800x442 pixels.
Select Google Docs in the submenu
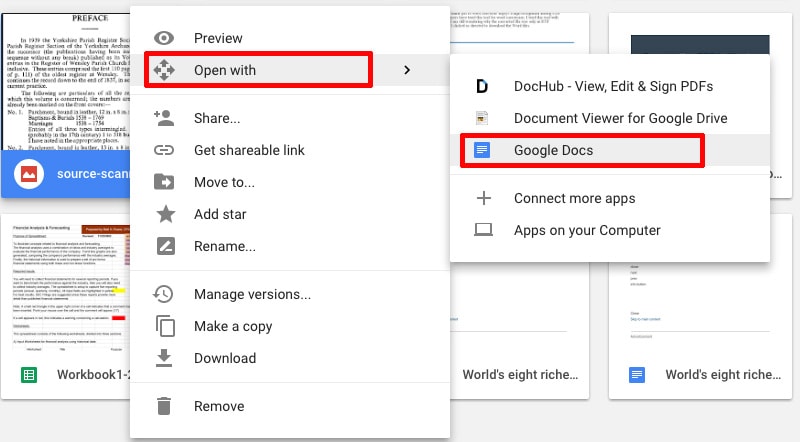coord(610,150)
